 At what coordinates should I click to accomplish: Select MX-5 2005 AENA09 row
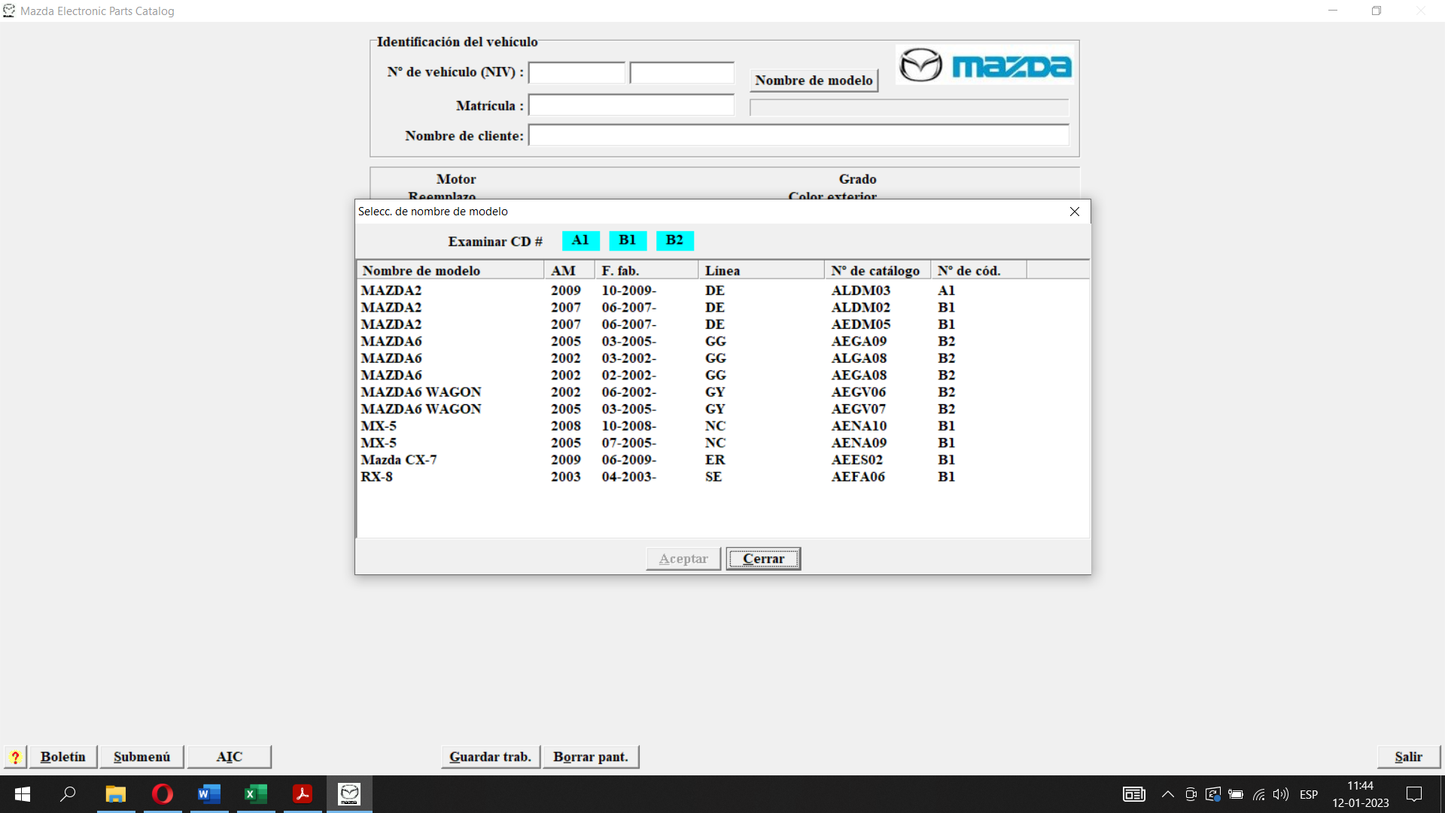(x=723, y=443)
